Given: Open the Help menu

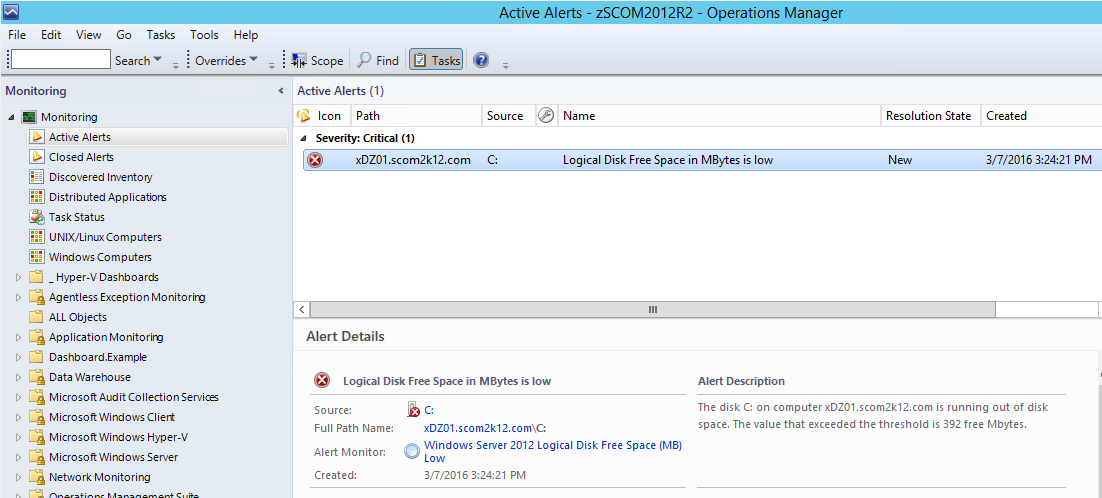Looking at the screenshot, I should (x=246, y=34).
